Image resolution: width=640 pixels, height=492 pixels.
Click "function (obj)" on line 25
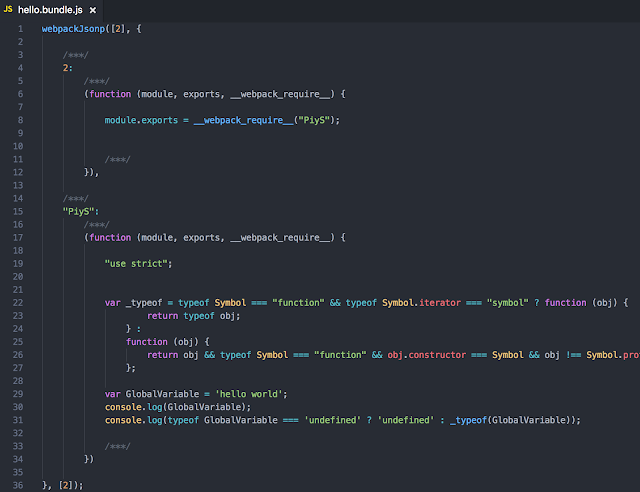tap(162, 342)
